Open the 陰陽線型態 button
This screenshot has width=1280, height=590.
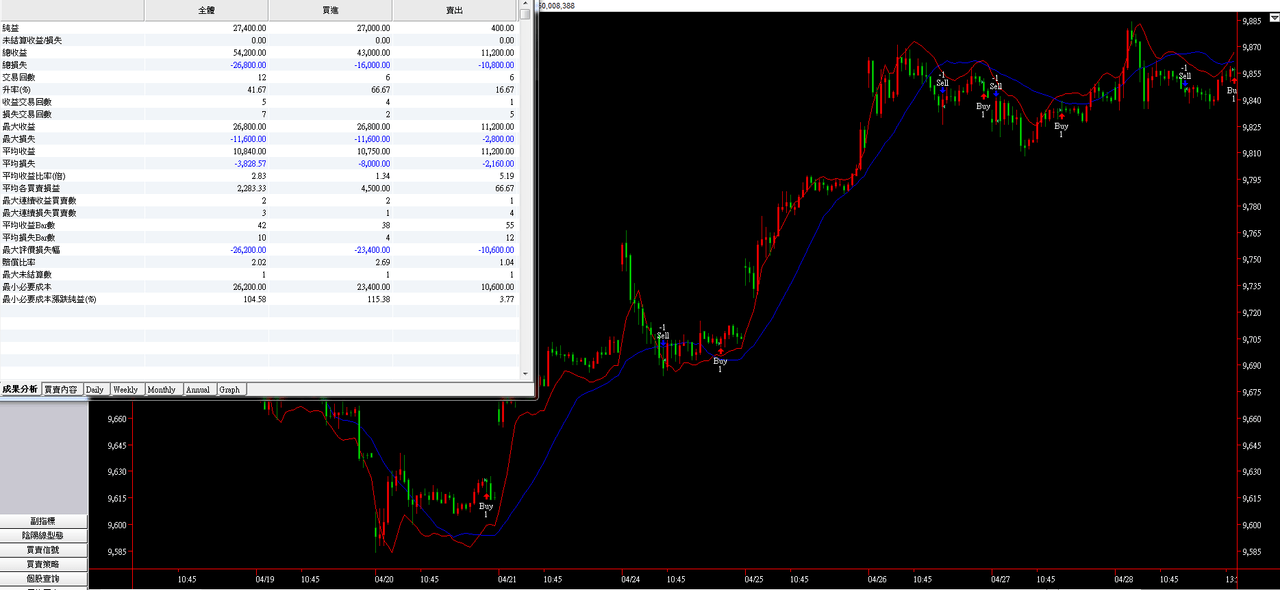(x=43, y=535)
